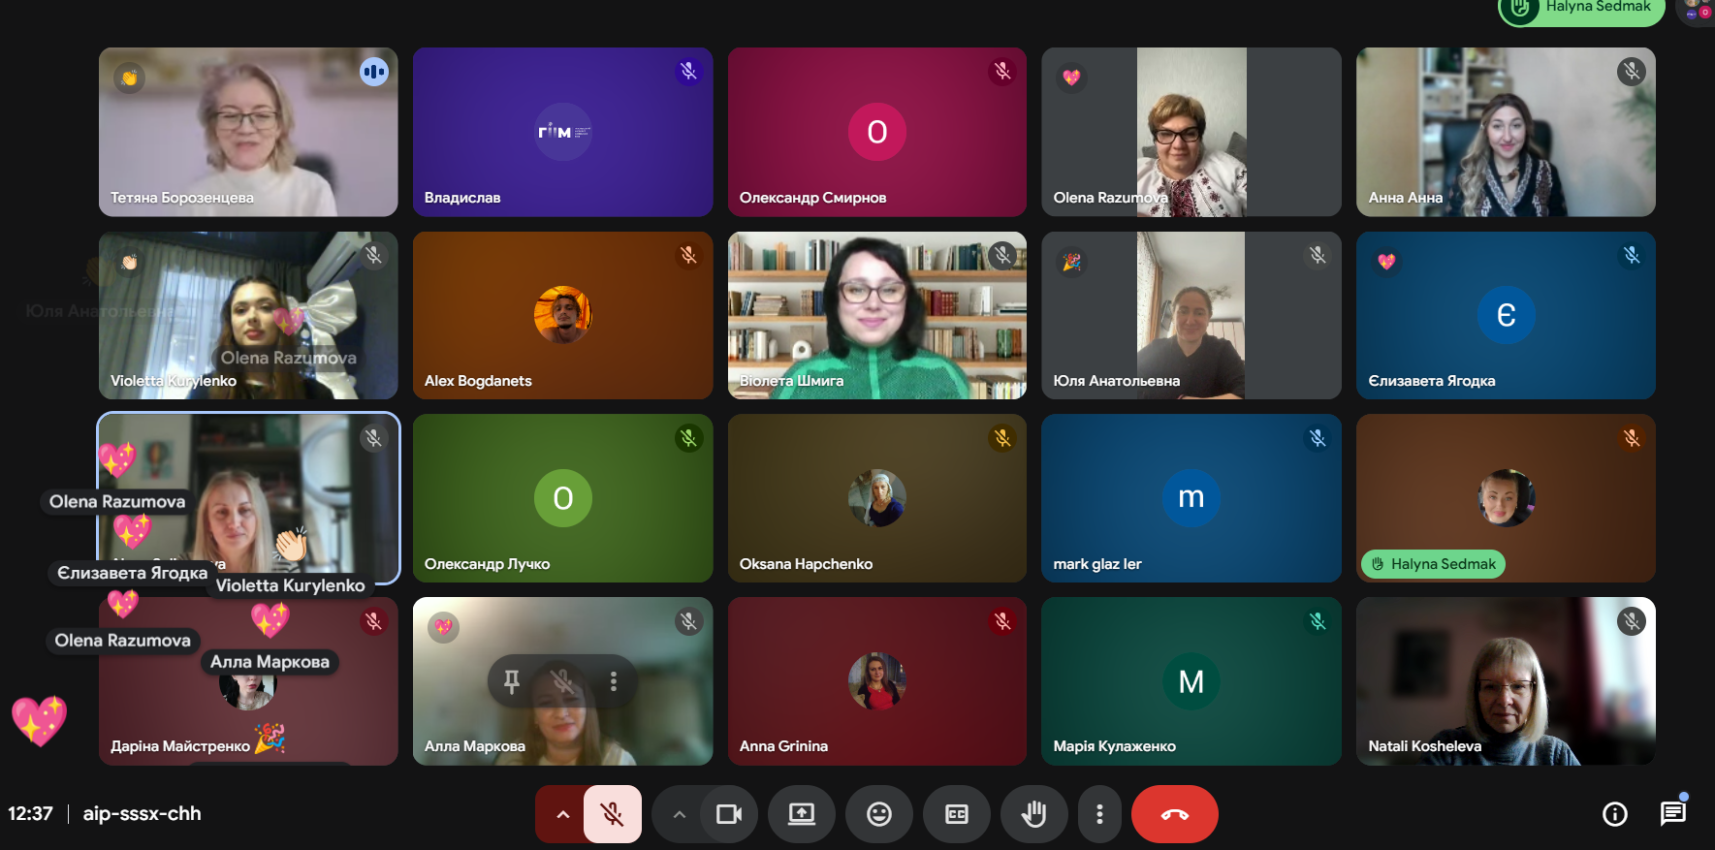Click Natali Kosheleva's video tile

tap(1505, 681)
